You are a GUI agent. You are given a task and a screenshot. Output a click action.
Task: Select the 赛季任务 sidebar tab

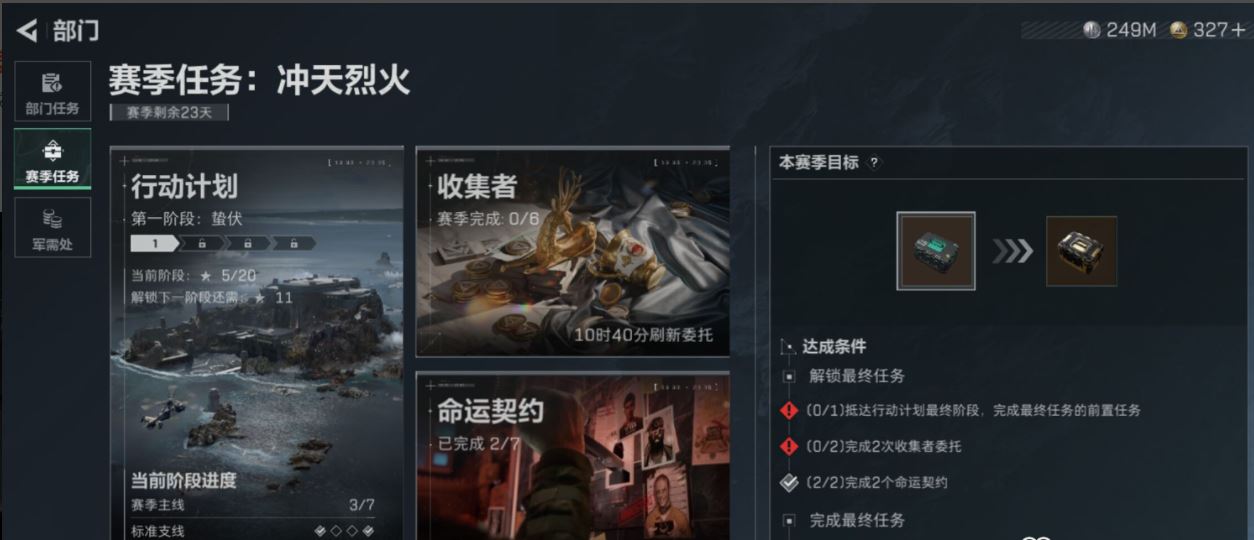tap(52, 159)
